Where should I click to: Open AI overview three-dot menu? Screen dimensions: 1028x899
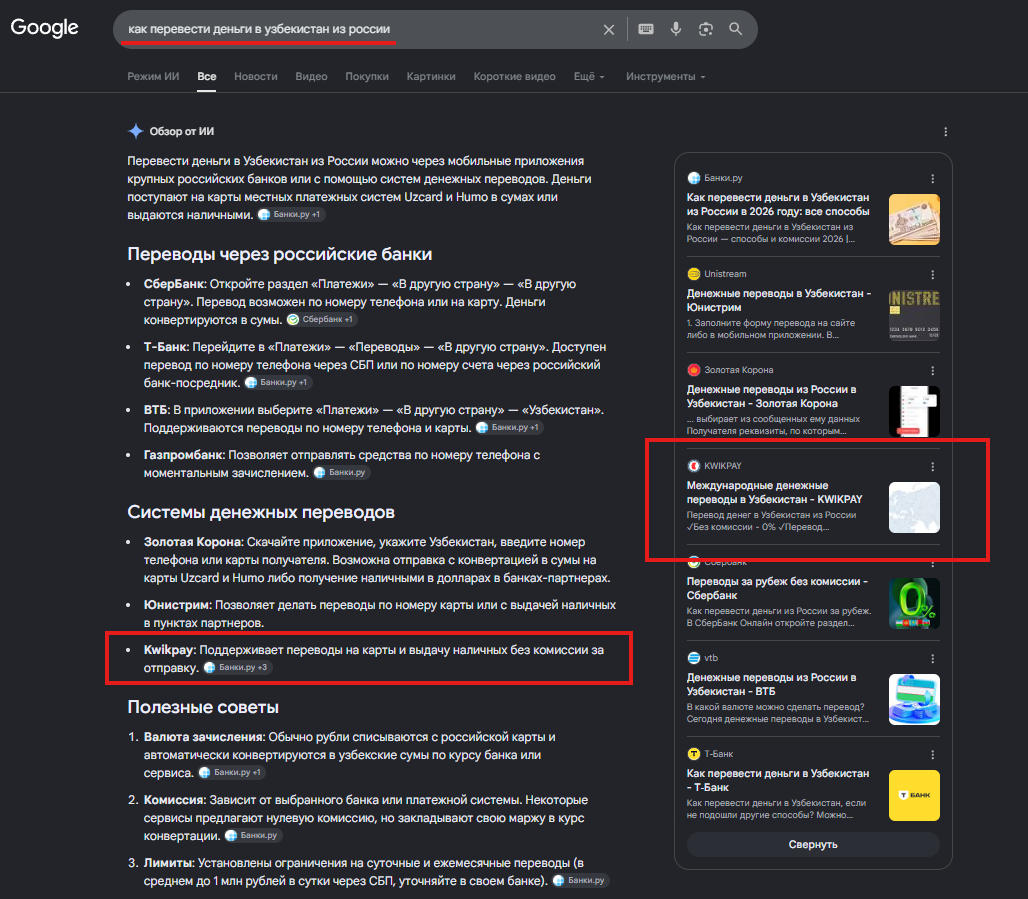[x=945, y=132]
